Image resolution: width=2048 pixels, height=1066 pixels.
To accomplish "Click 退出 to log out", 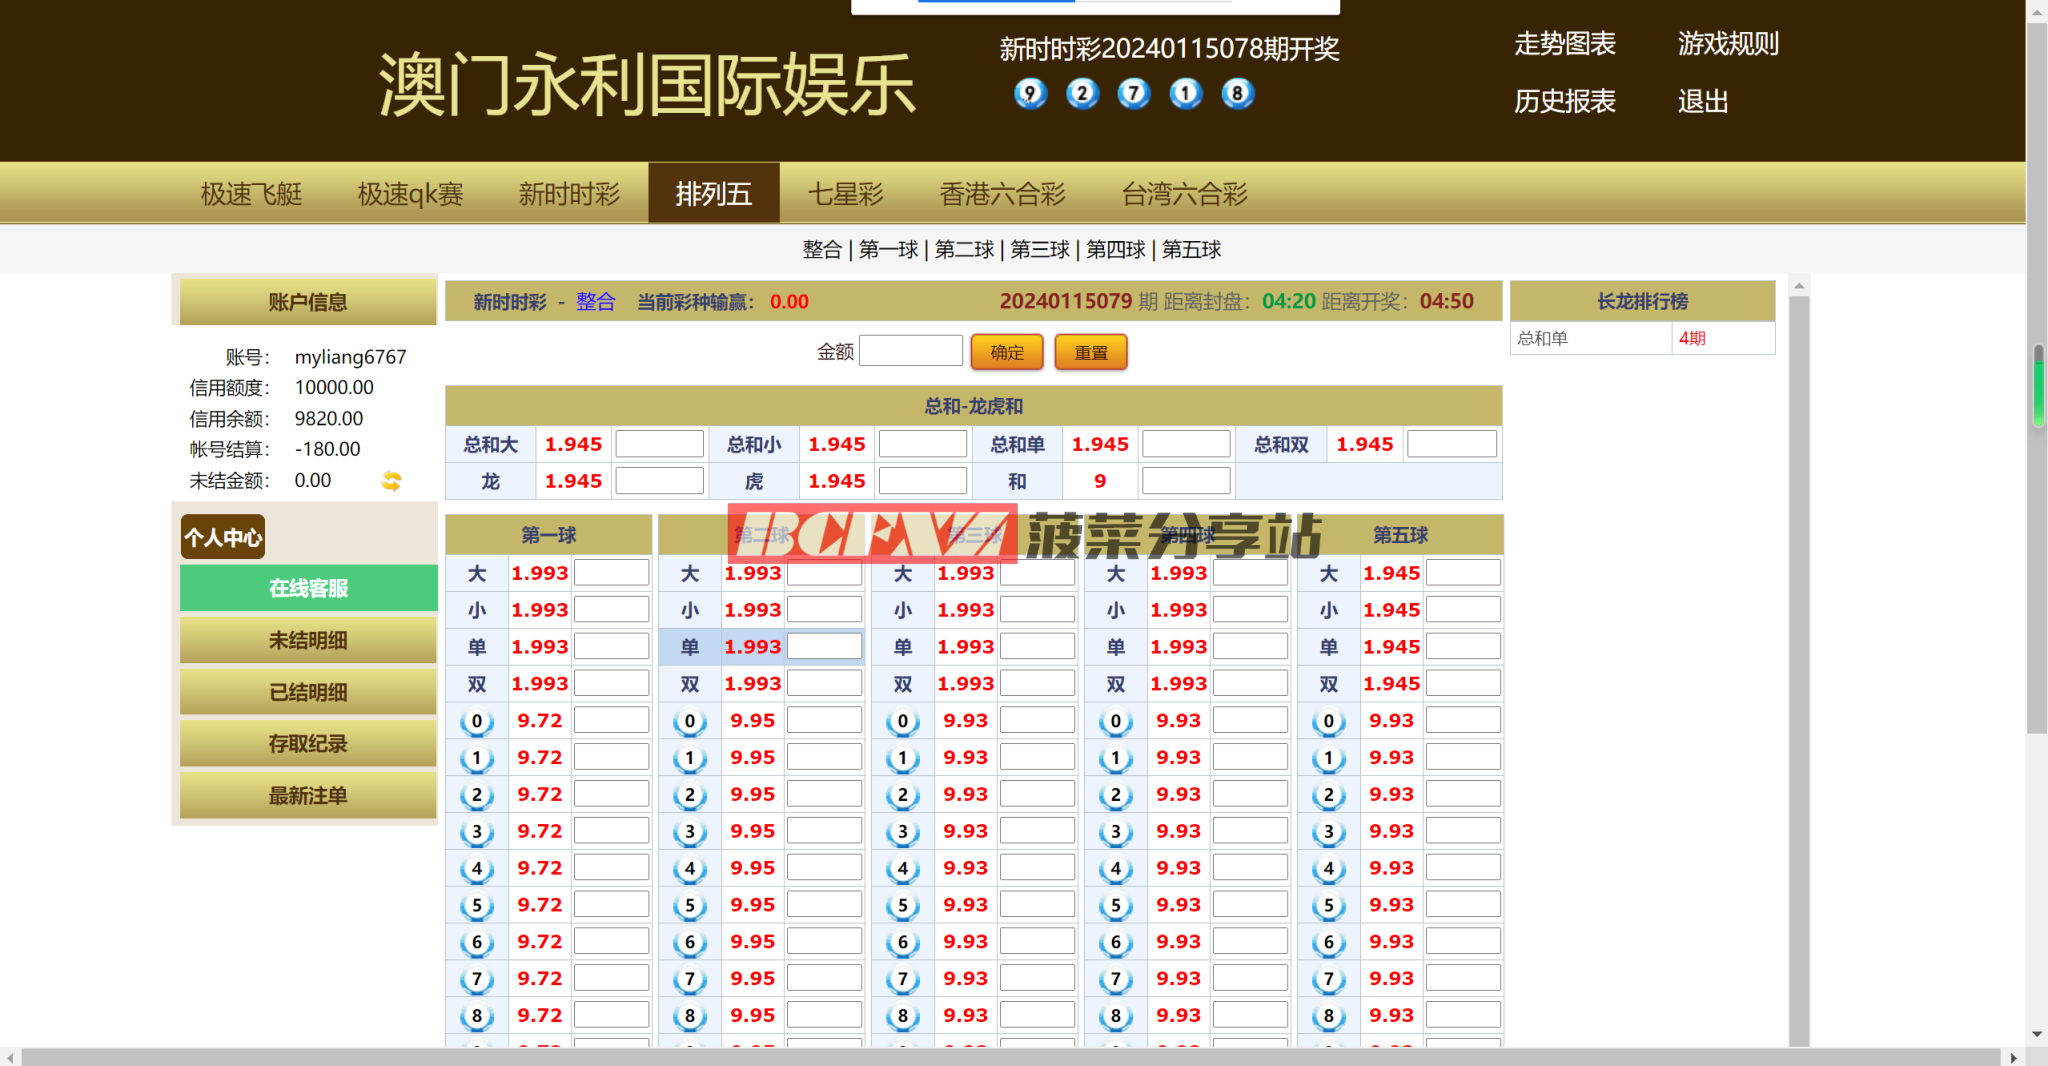I will pos(1702,102).
